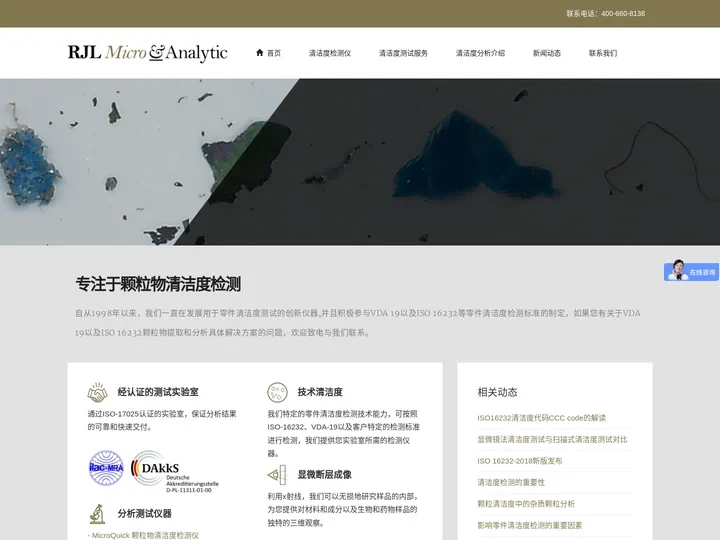Click the microscope icon beside 分析测试仪器
Screen dimensions: 720x540
point(97,514)
